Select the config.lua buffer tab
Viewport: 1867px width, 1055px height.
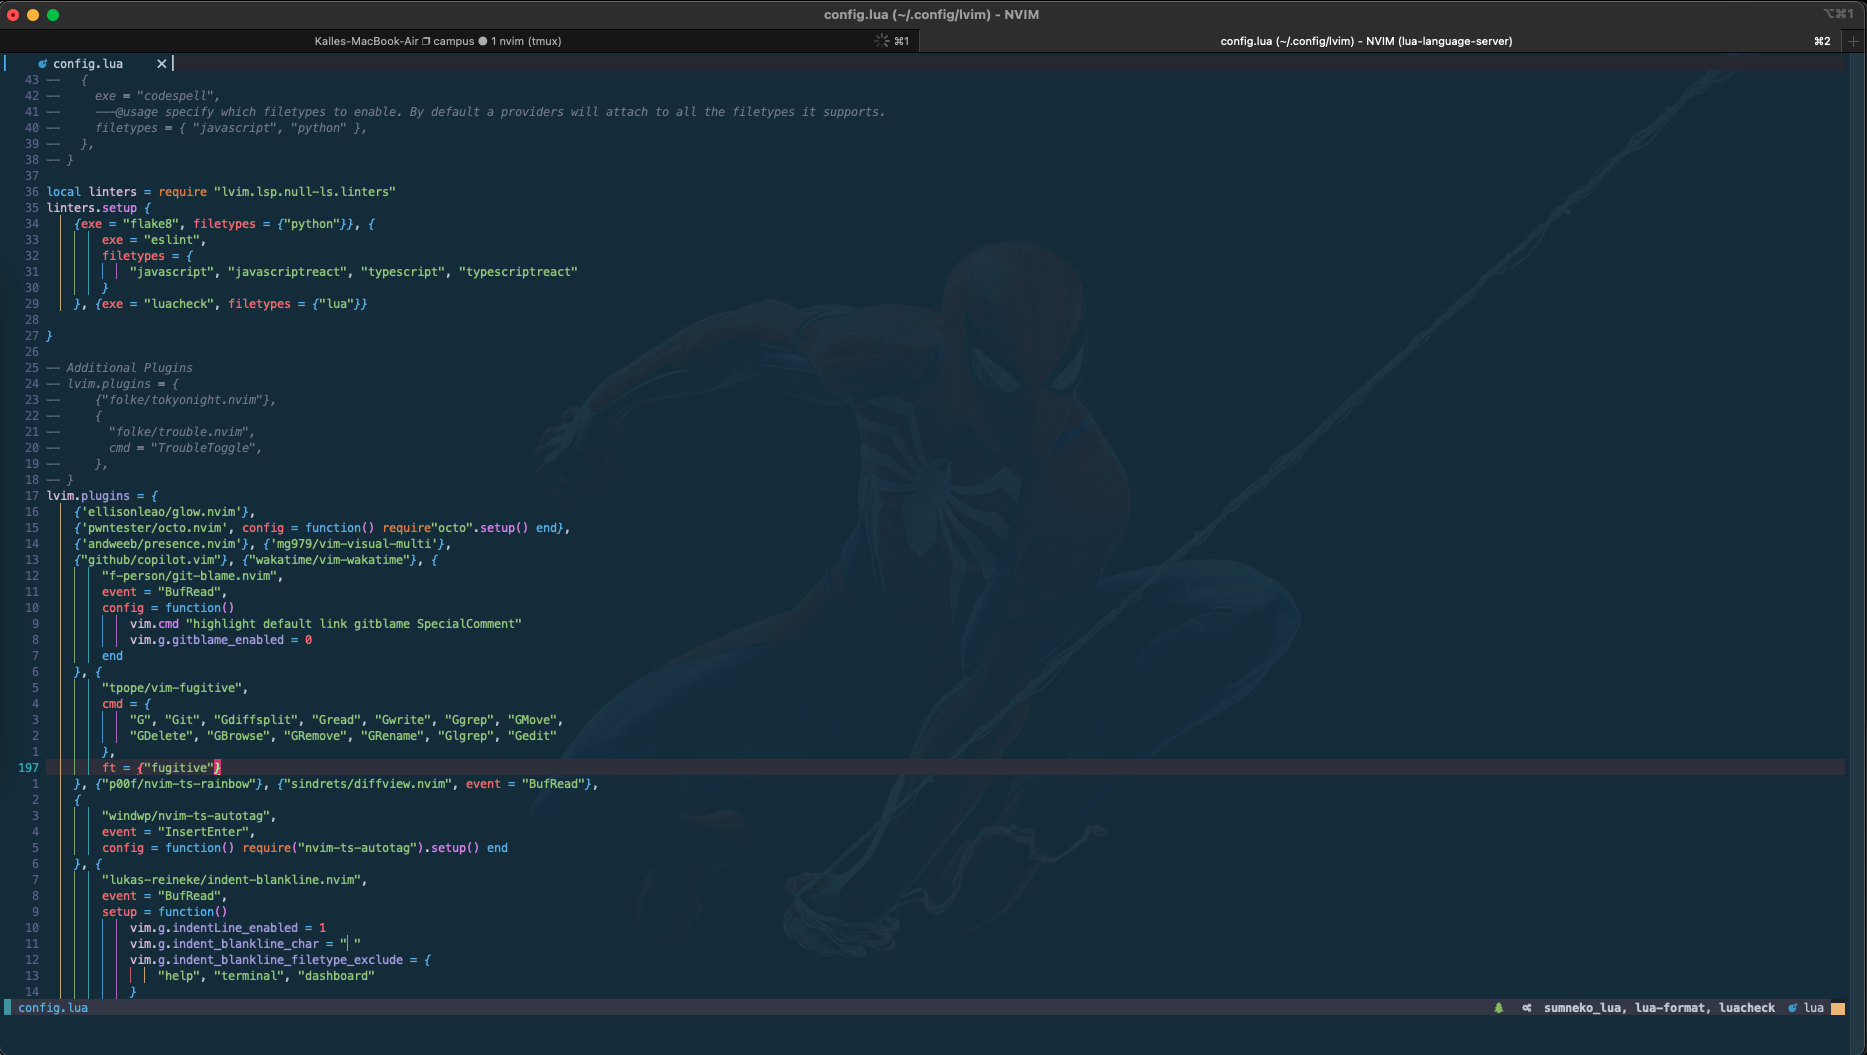(88, 64)
